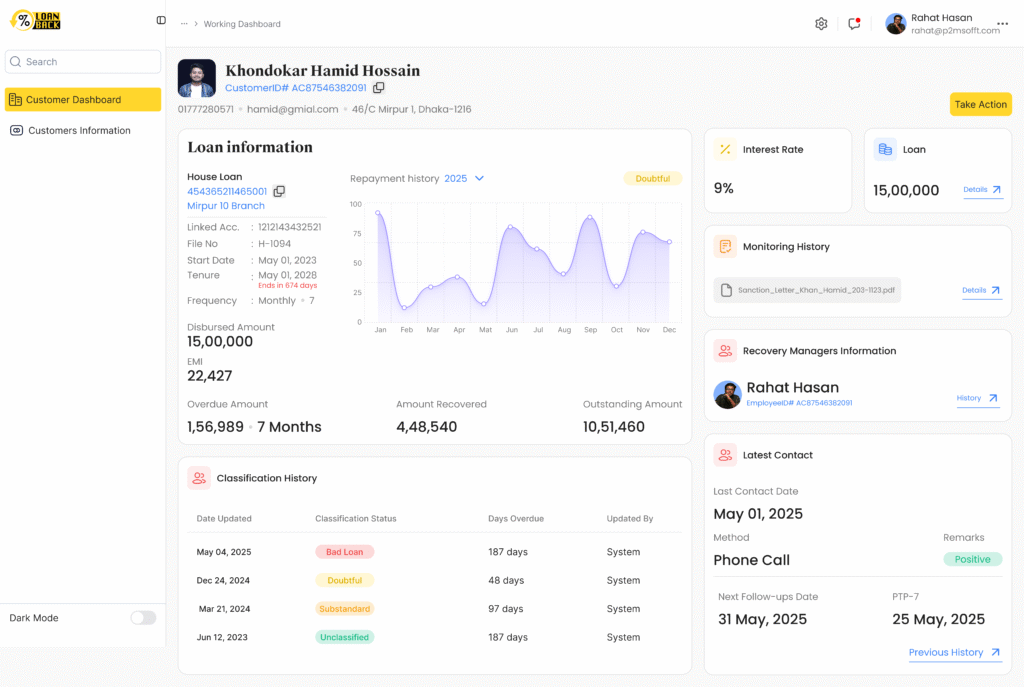1024x687 pixels.
Task: Expand the repayment history 2025 year dropdown
Action: point(479,178)
